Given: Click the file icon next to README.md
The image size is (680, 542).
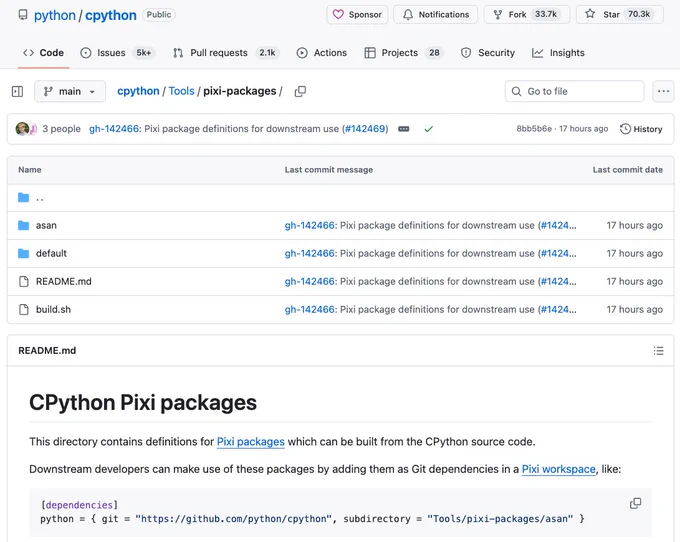Looking at the screenshot, I should click(24, 281).
